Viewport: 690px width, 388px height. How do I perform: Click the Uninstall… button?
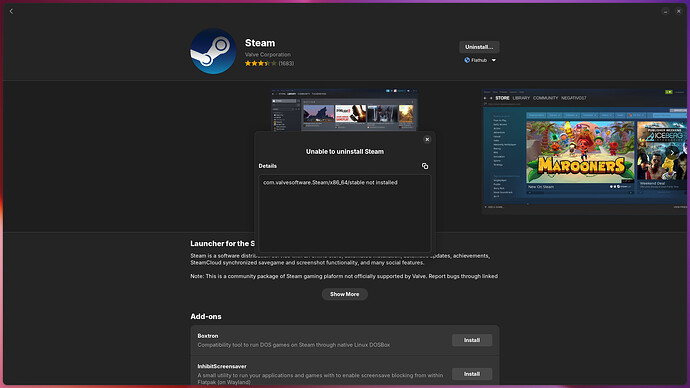point(479,47)
